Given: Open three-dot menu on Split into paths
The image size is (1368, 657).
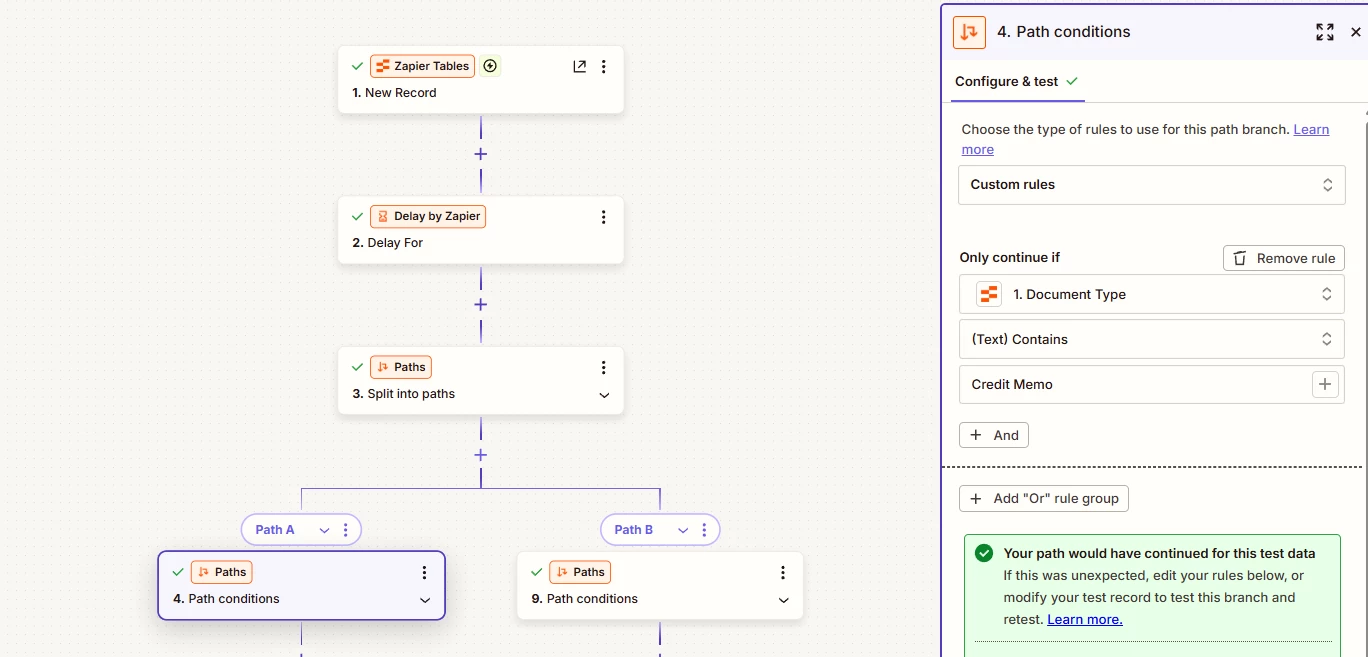Looking at the screenshot, I should 604,368.
